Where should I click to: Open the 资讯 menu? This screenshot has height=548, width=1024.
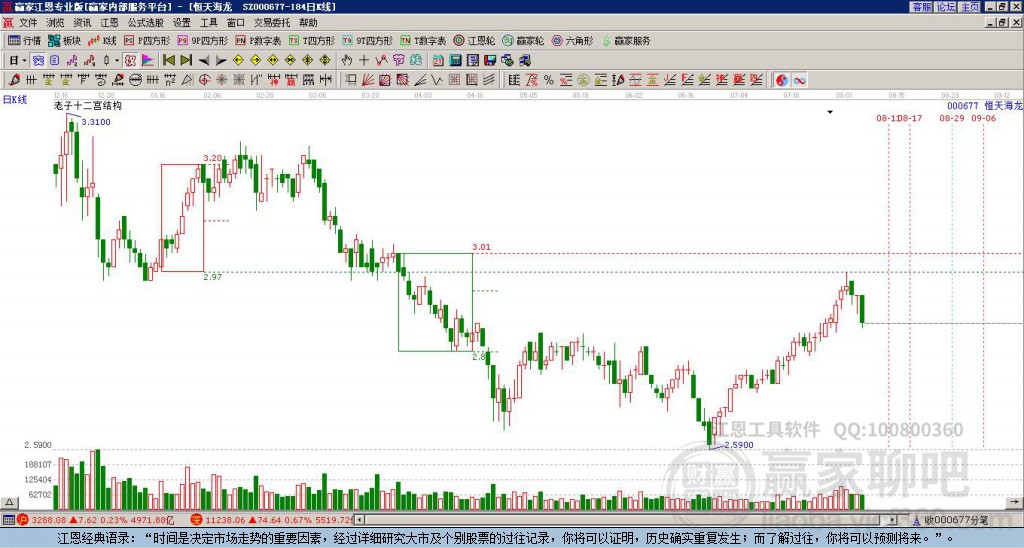[x=82, y=23]
